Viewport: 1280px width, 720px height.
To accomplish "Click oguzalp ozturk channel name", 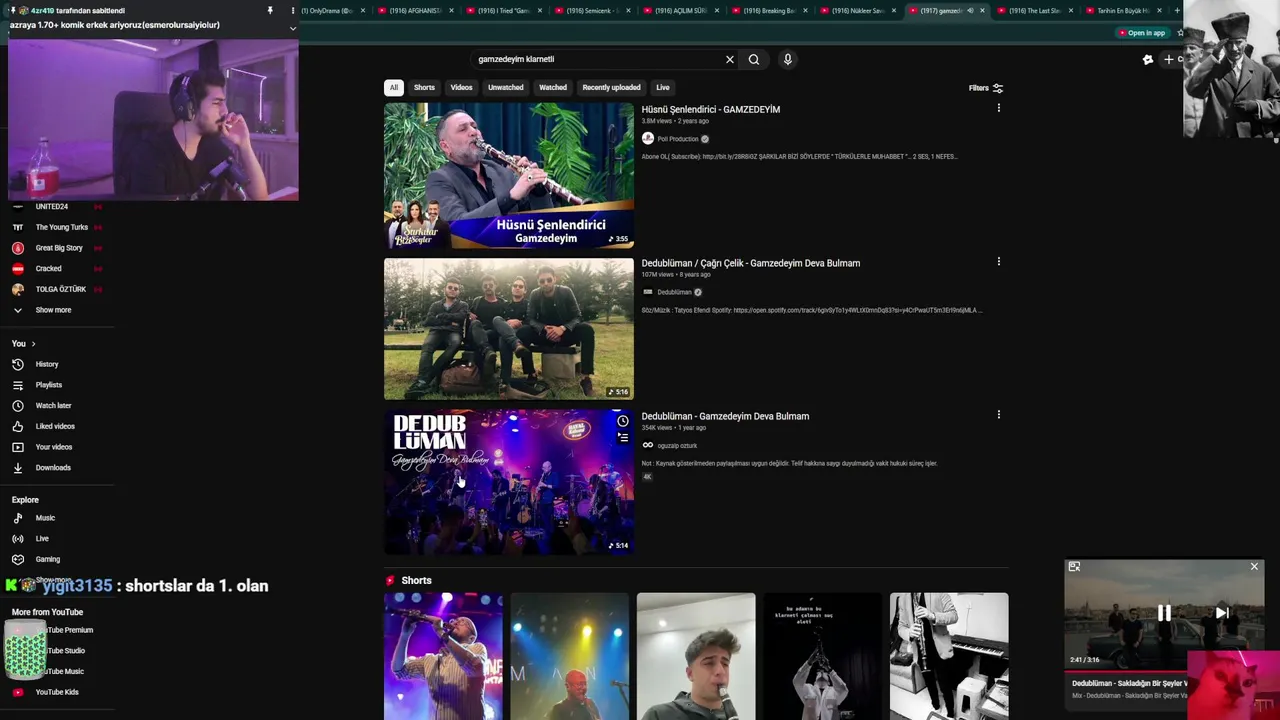I will point(677,445).
